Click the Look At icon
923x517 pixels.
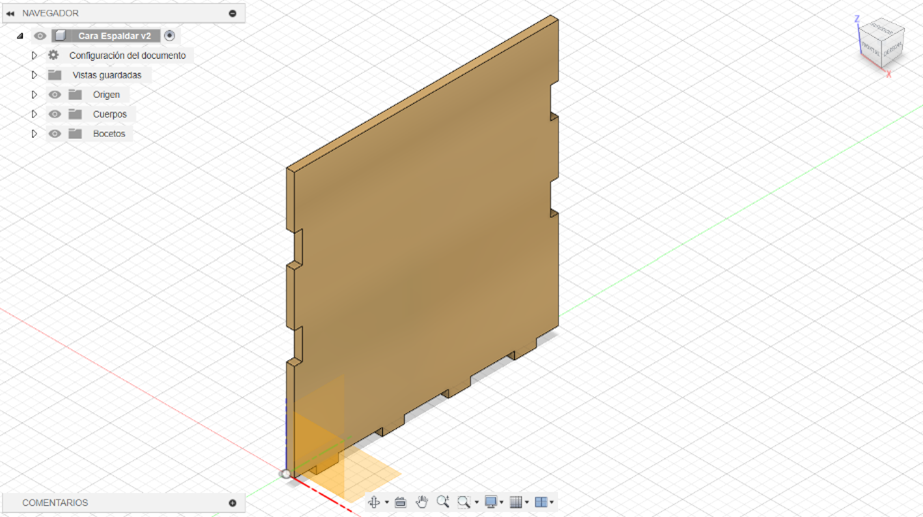(400, 502)
